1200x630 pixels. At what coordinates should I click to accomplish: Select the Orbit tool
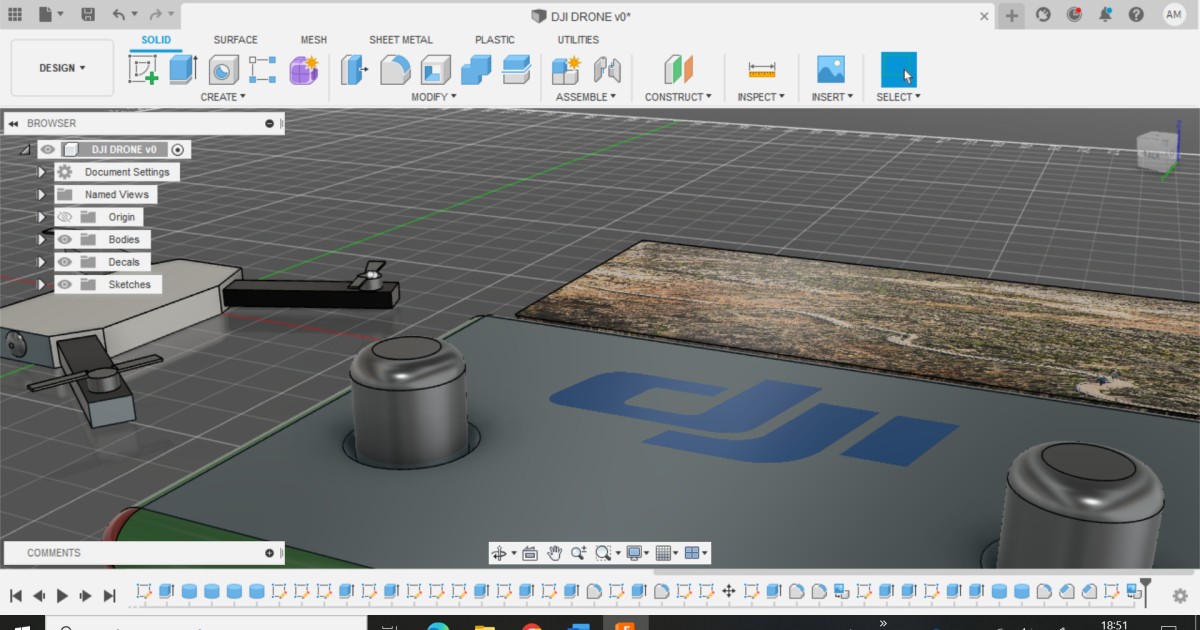[499, 553]
